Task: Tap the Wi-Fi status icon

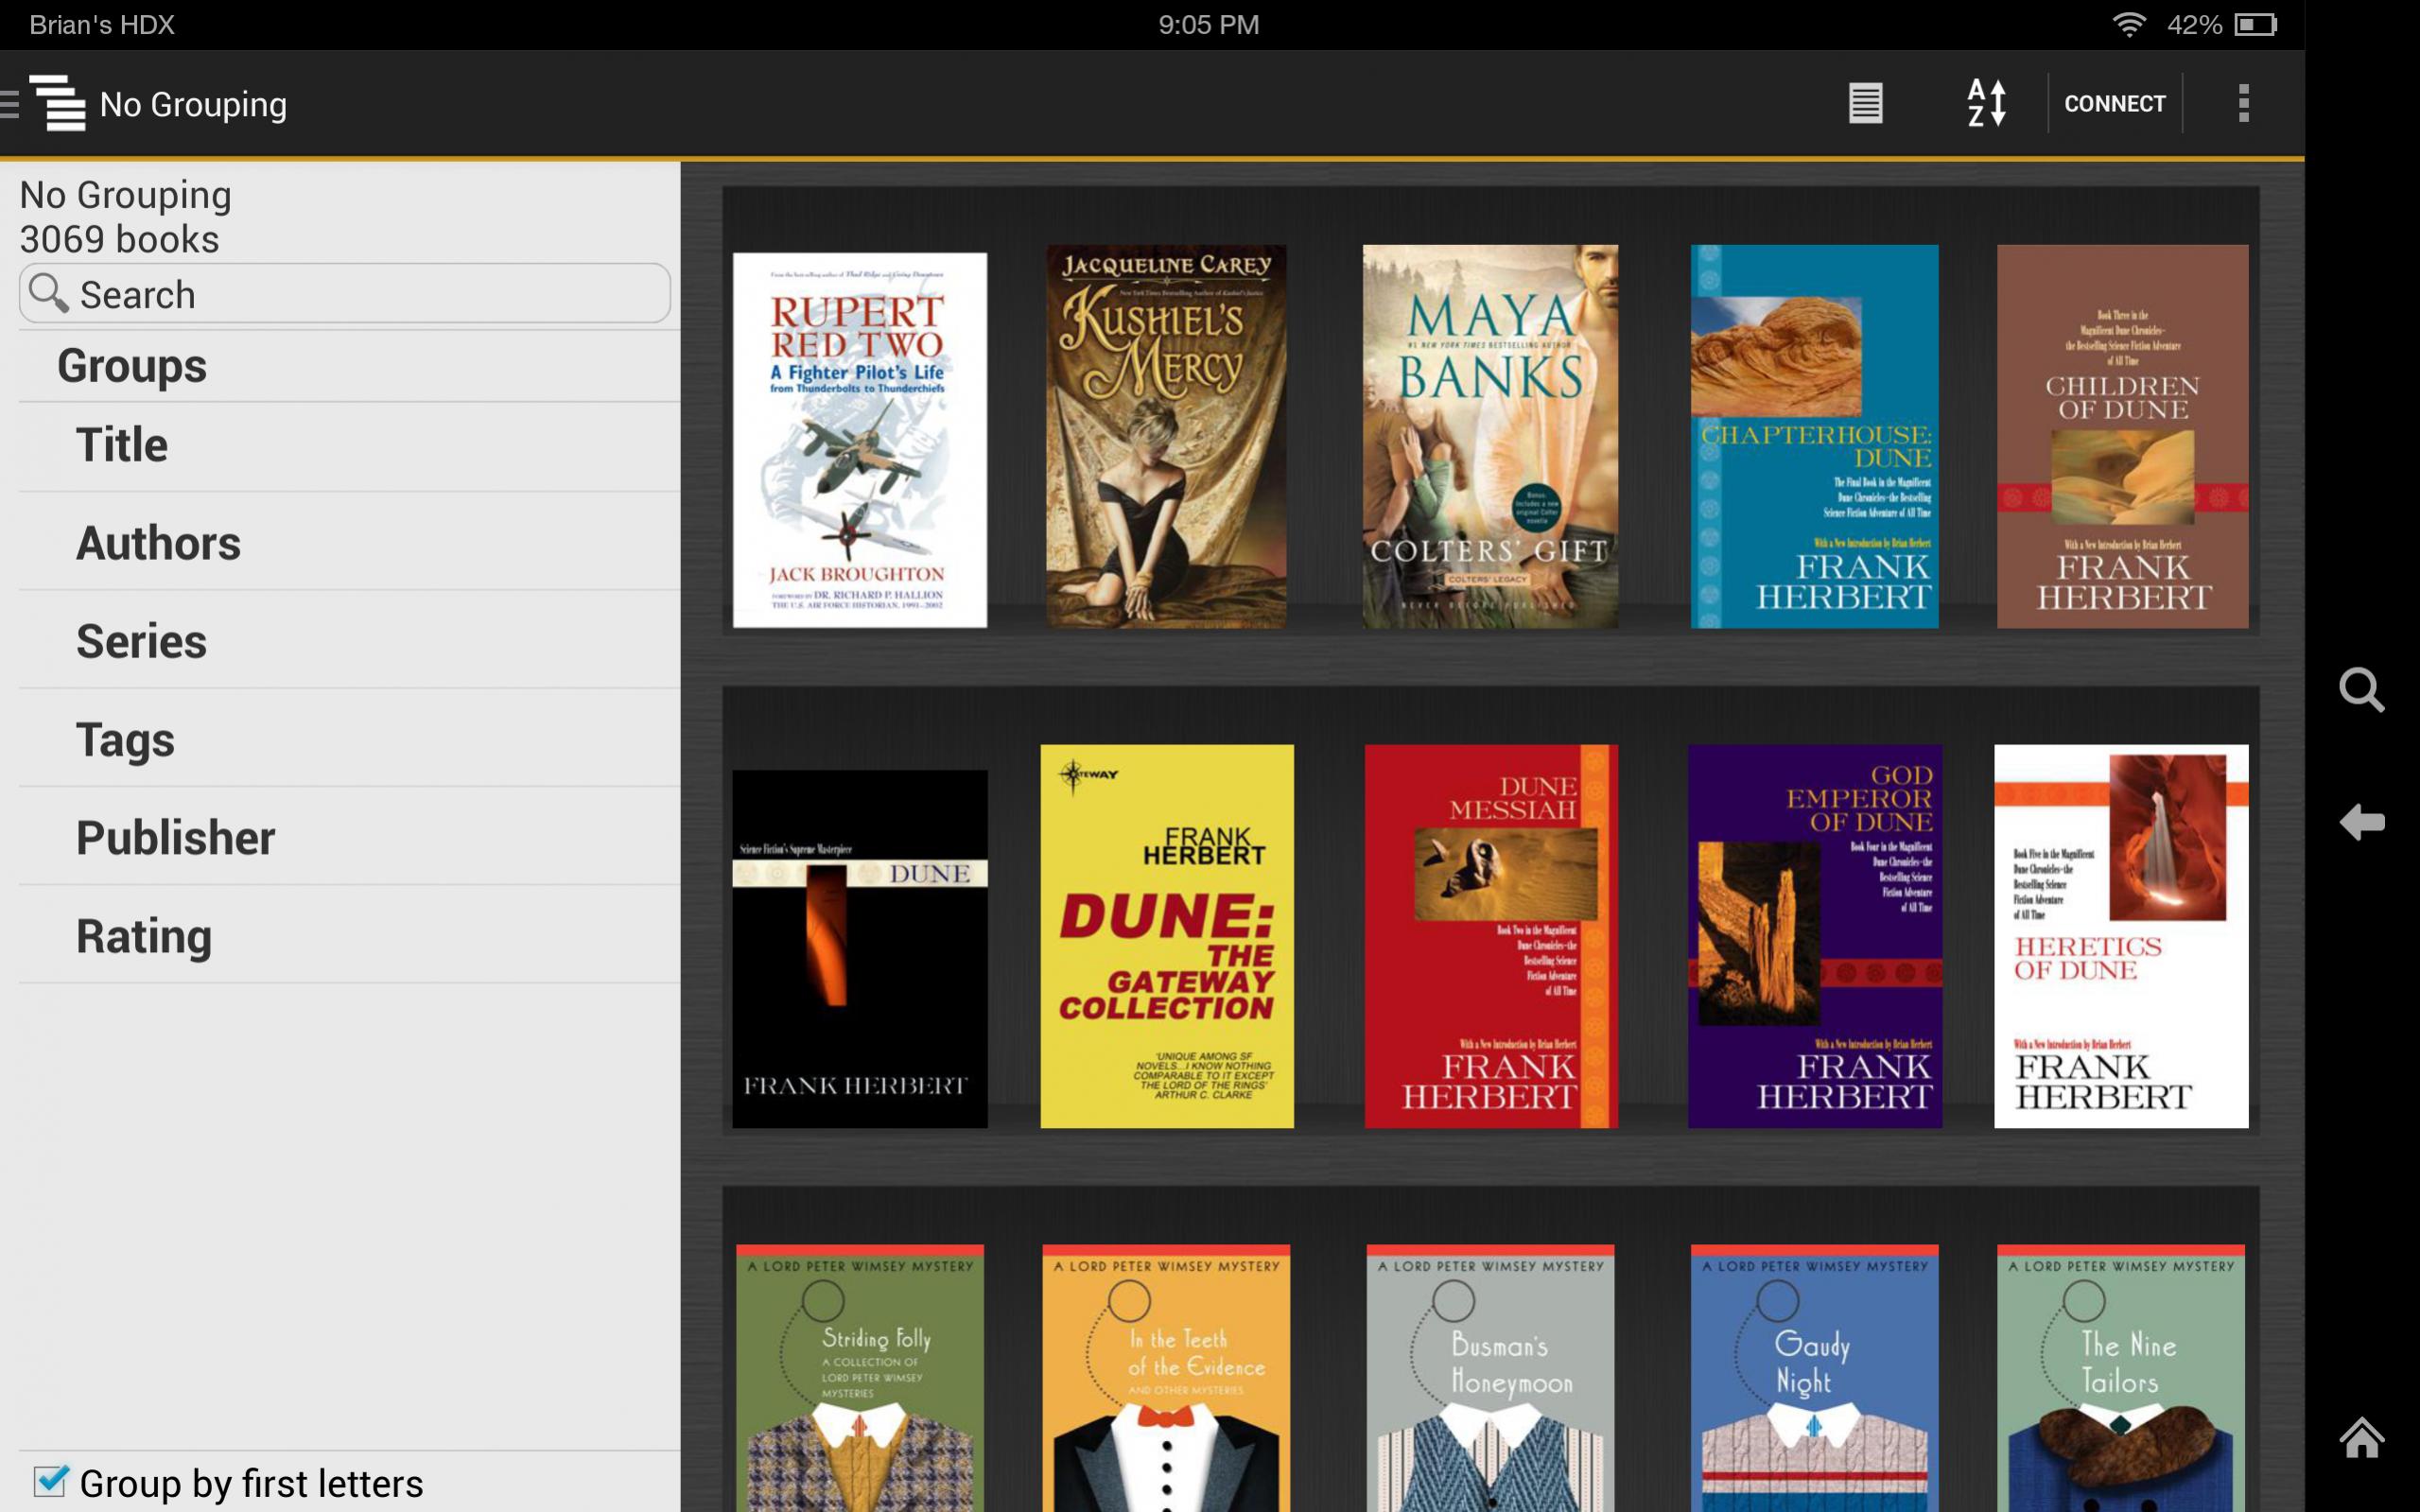Action: click(2128, 24)
